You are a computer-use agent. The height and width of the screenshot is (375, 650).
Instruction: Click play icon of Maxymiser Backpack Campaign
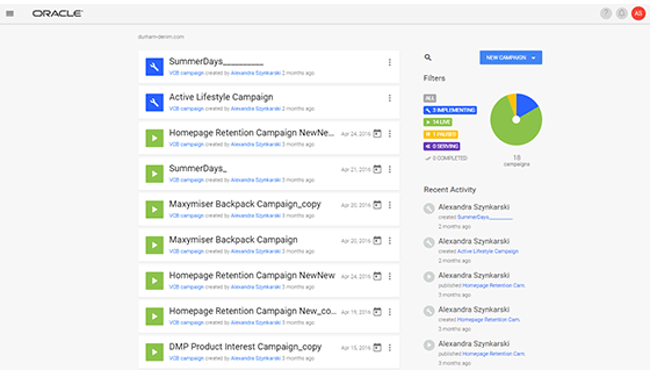pyautogui.click(x=154, y=245)
